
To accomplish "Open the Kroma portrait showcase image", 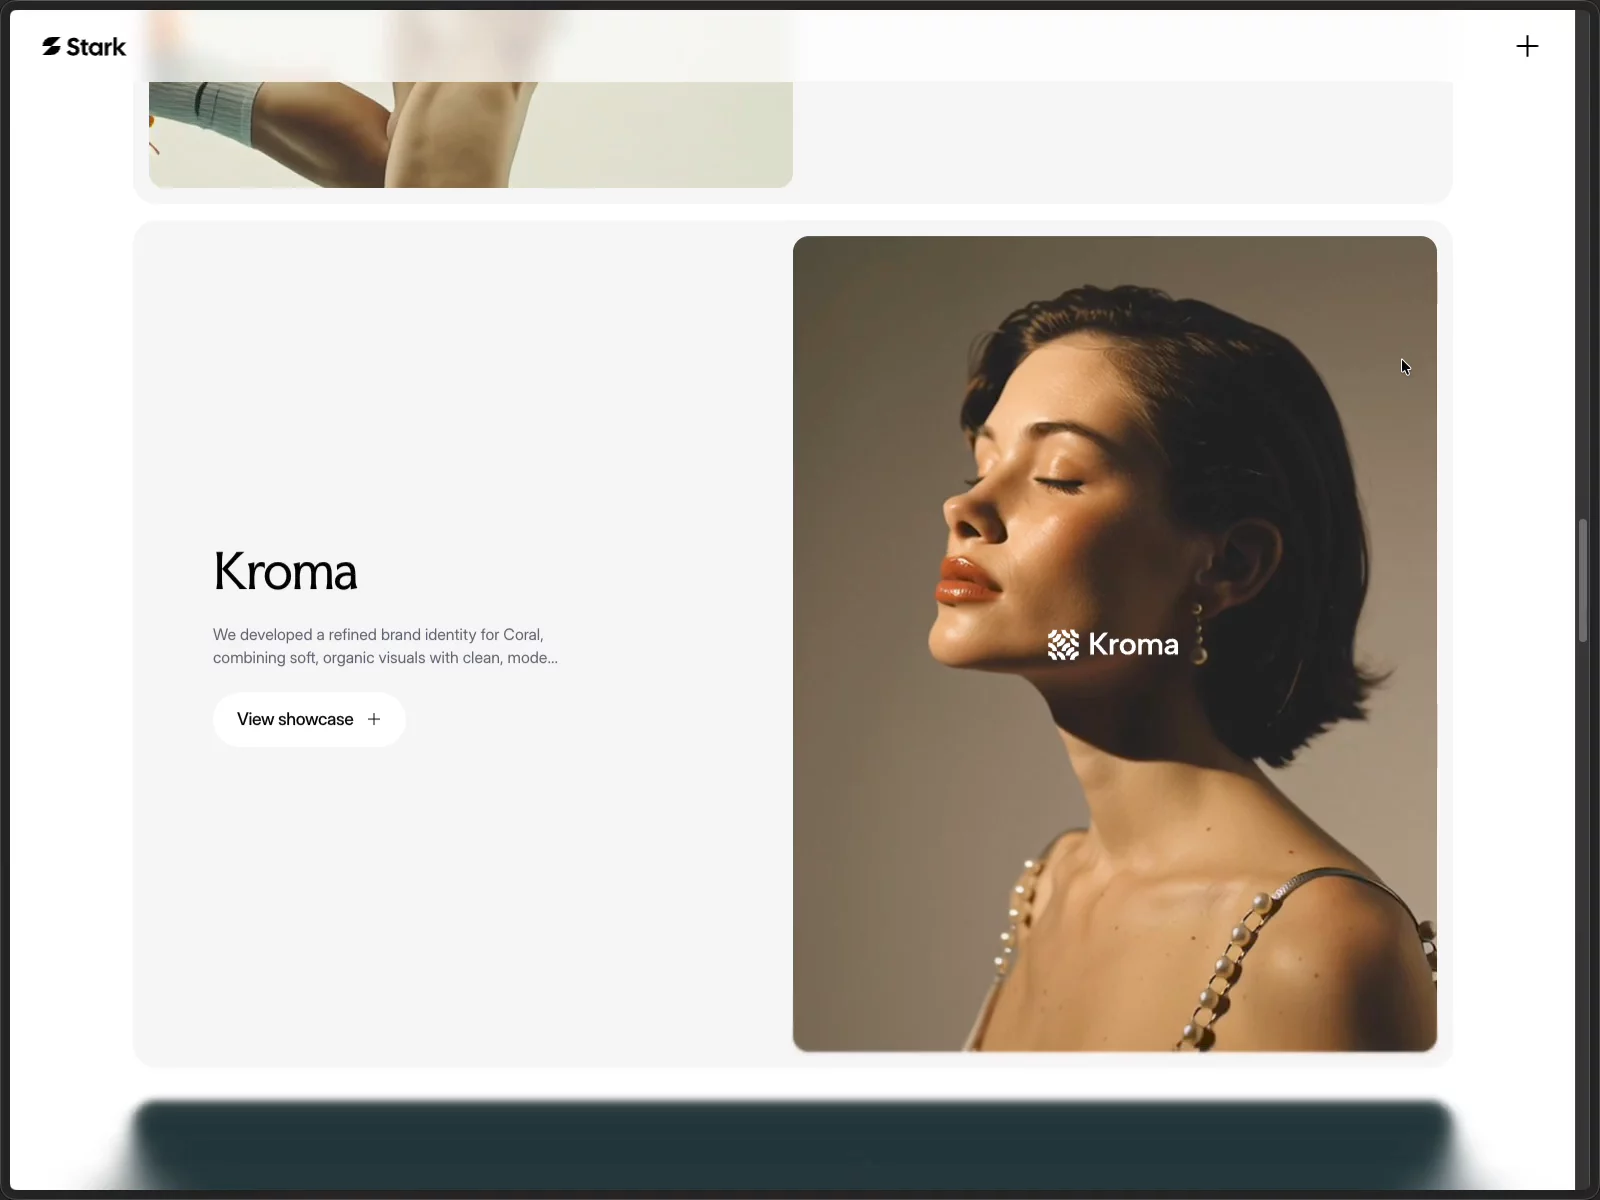I will (1115, 644).
